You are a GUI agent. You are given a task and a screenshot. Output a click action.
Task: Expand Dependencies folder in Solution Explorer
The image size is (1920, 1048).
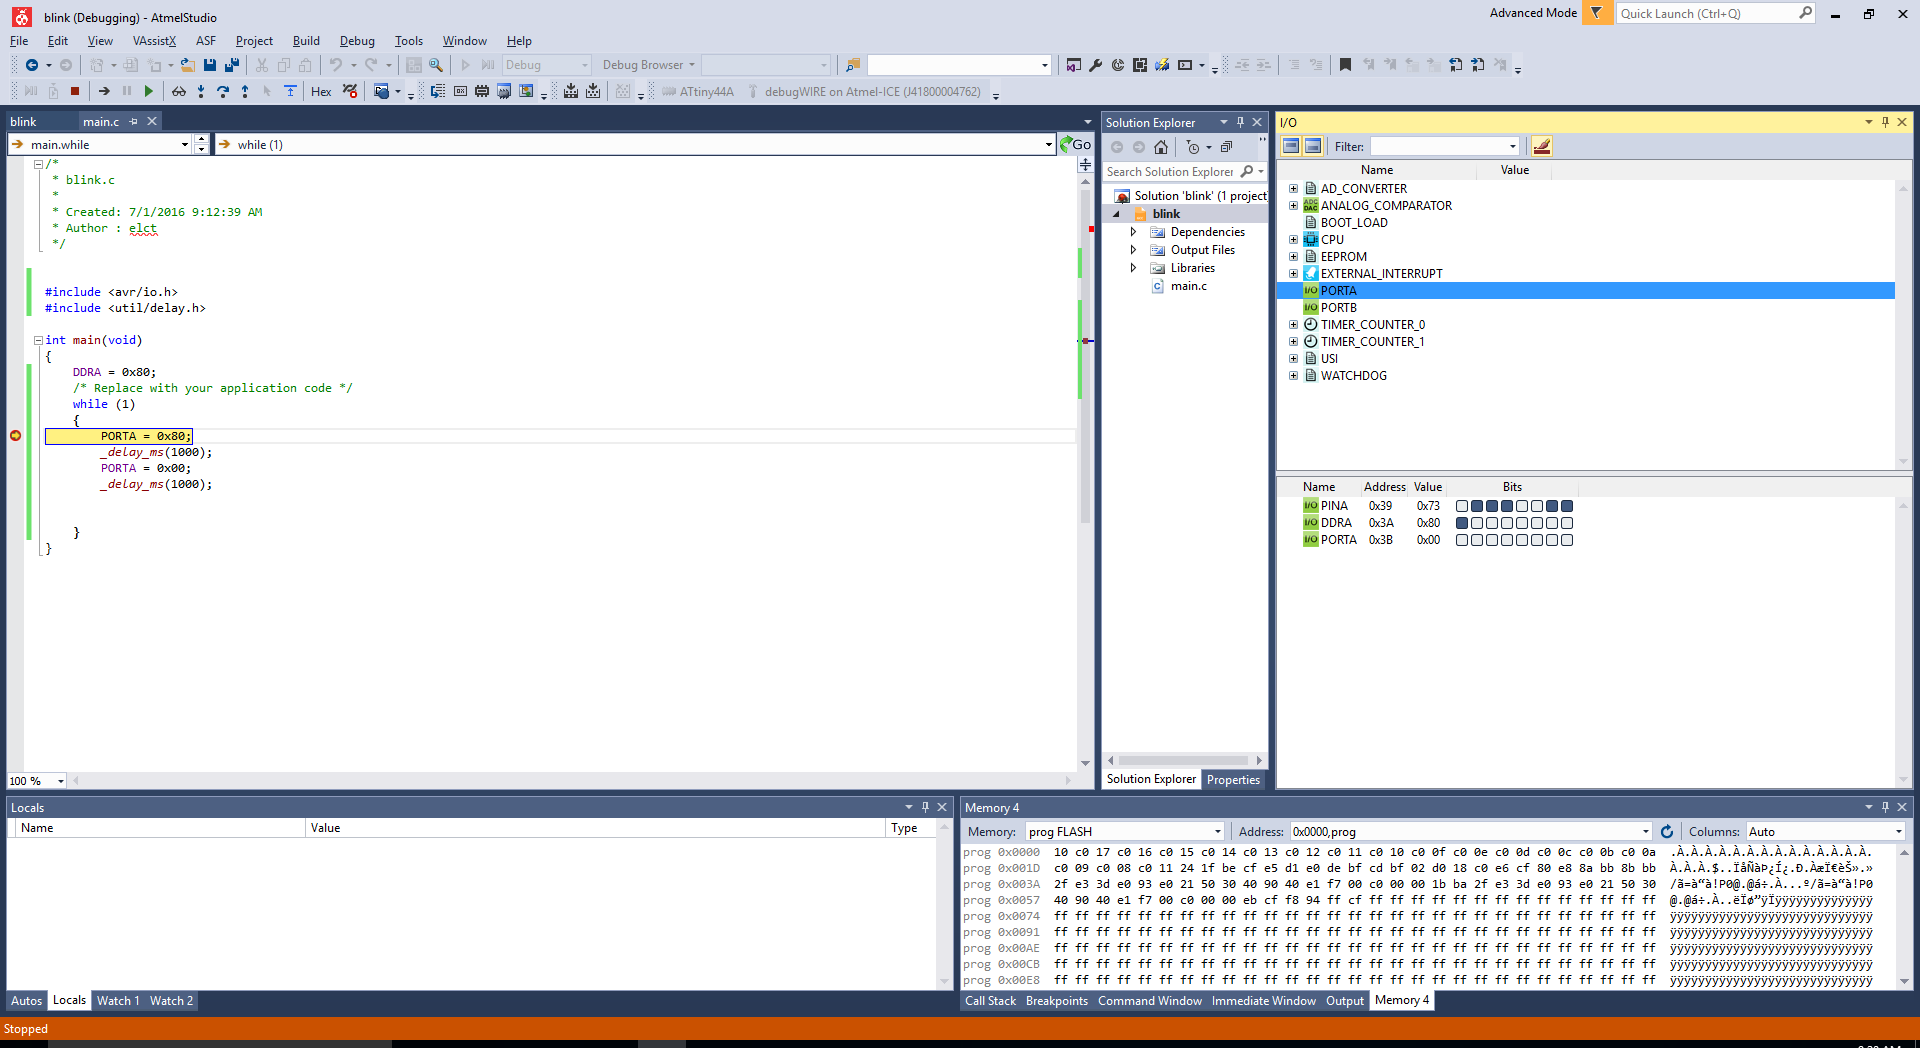[x=1133, y=231]
